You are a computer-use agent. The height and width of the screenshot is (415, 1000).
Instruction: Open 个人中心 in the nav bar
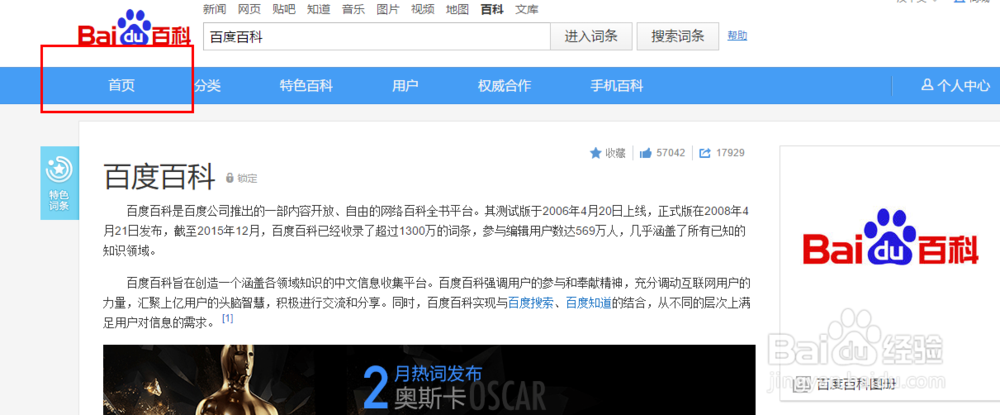(x=956, y=85)
